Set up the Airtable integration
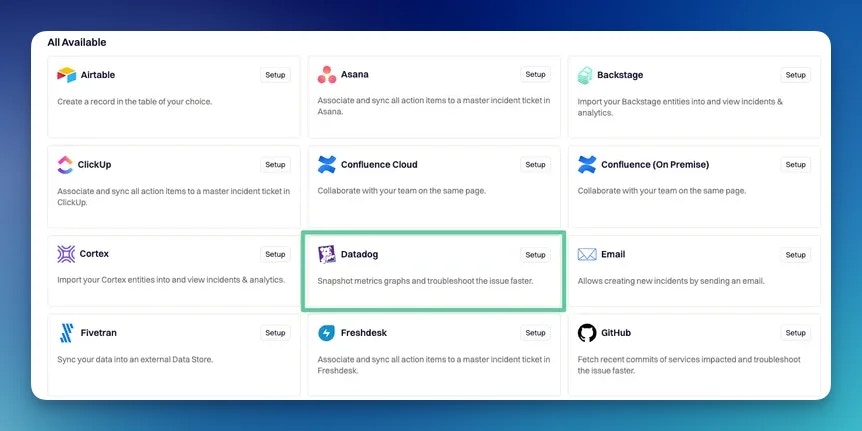The height and width of the screenshot is (431, 862). [275, 75]
